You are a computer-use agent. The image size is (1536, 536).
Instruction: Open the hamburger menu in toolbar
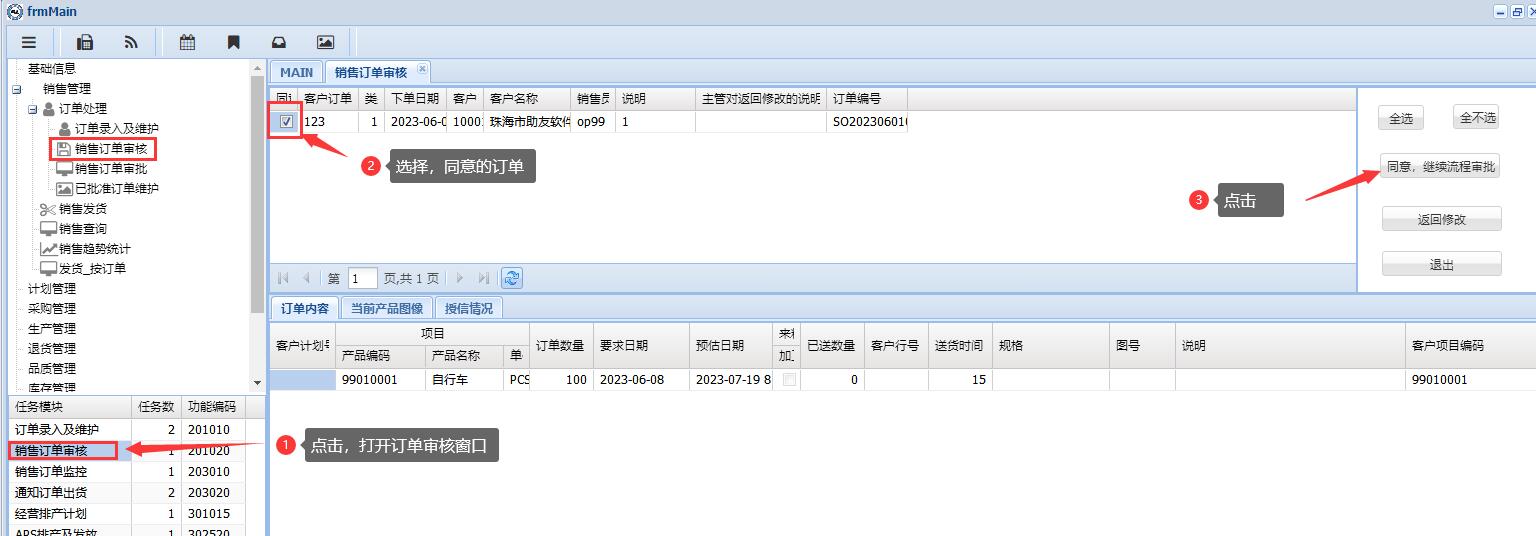click(29, 42)
